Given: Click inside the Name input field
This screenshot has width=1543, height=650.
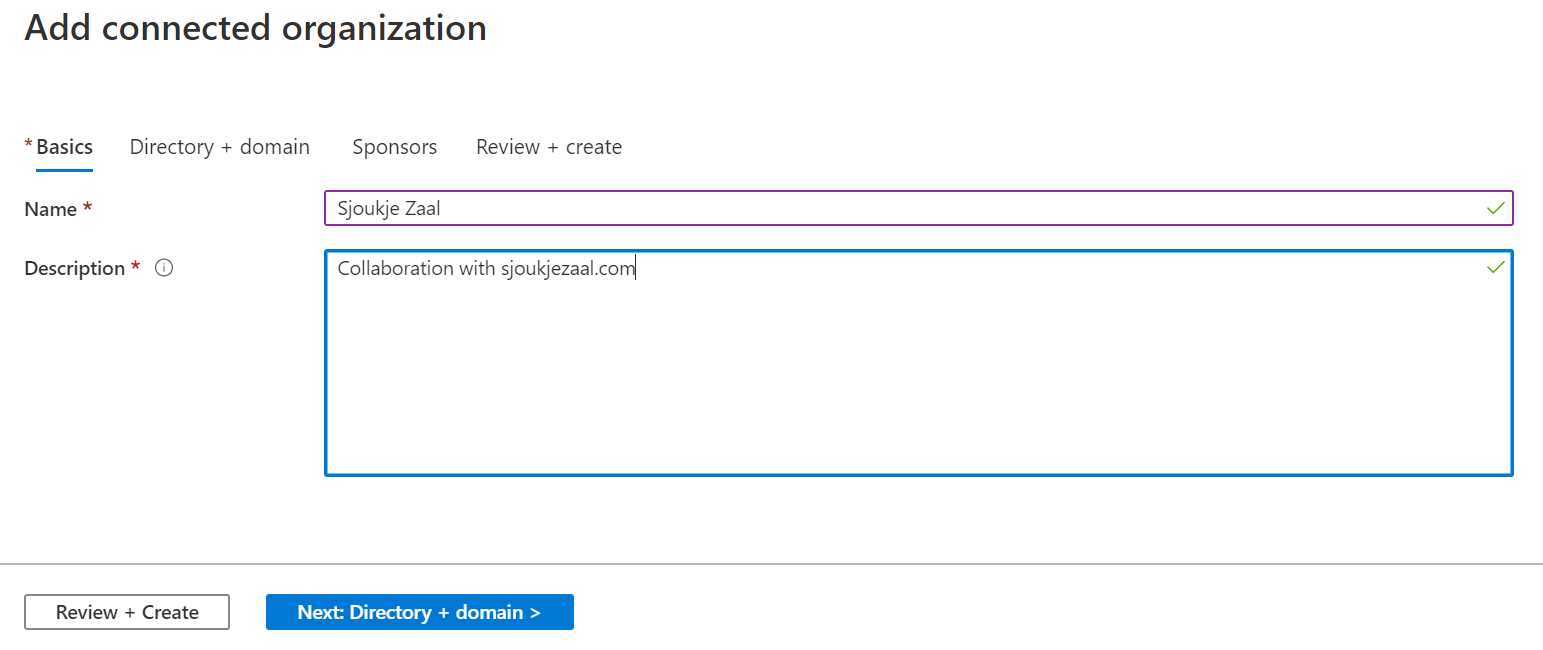Looking at the screenshot, I should click(x=900, y=208).
